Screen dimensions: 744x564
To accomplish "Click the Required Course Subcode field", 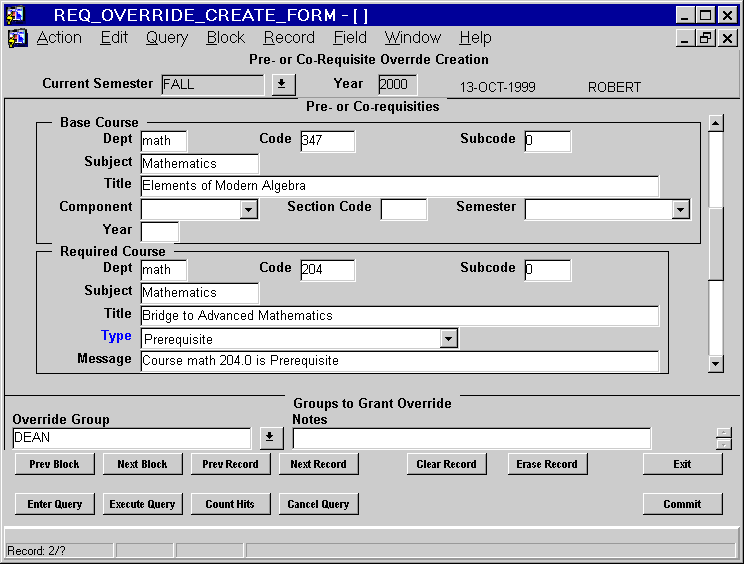I will [x=548, y=270].
